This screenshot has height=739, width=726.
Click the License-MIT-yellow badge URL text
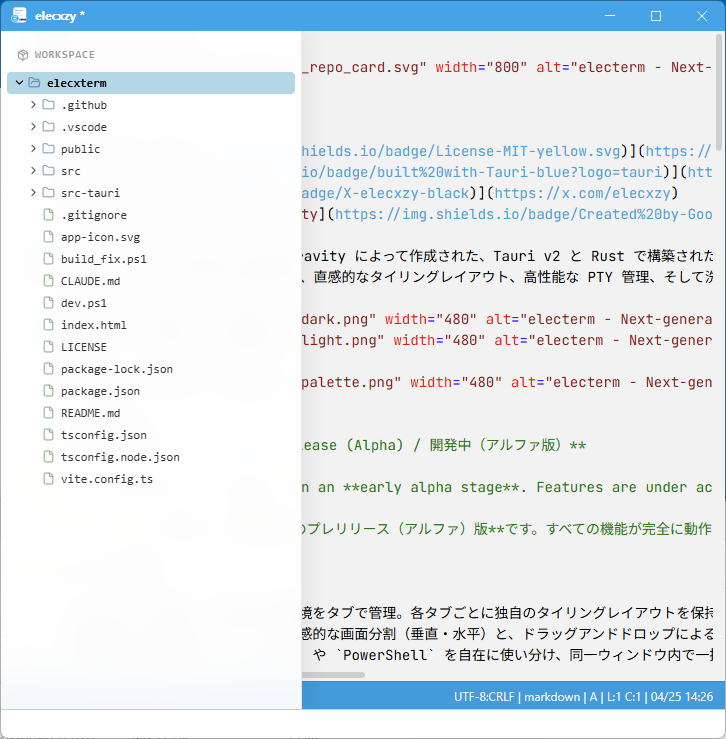(x=462, y=151)
